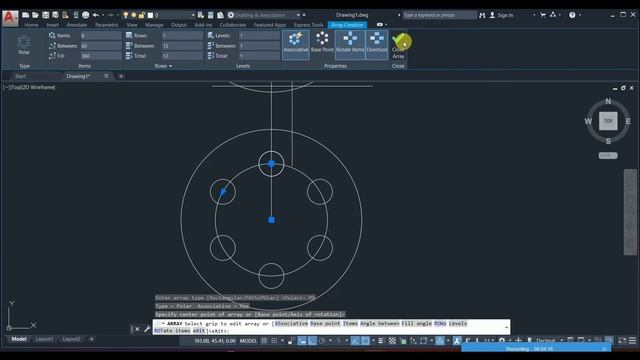Click the Base Point button
Viewport: 640px width, 360px height.
[322, 42]
